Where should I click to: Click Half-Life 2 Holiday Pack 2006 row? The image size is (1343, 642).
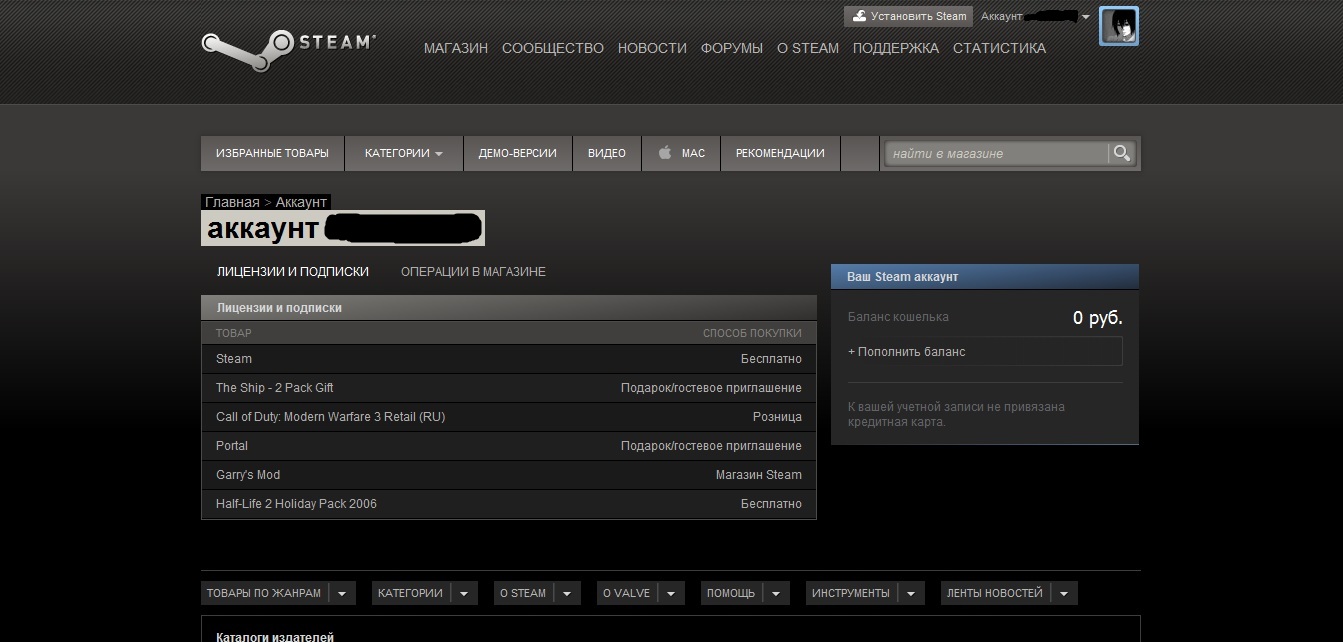tap(509, 504)
